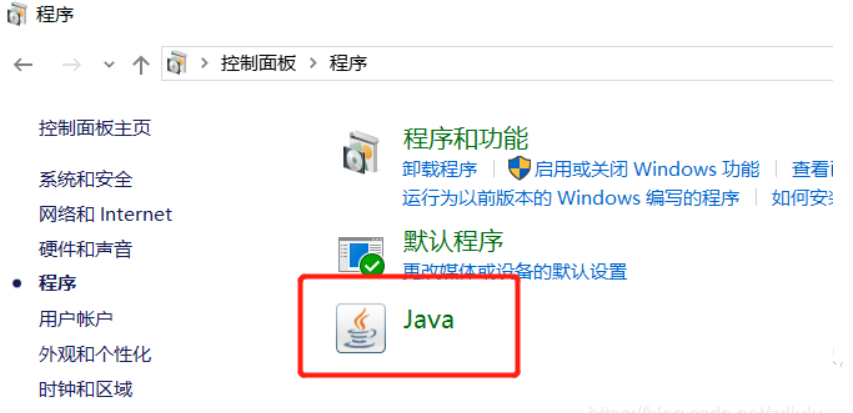
Task: Open the 控制面板主页 sidebar link
Action: pos(95,128)
